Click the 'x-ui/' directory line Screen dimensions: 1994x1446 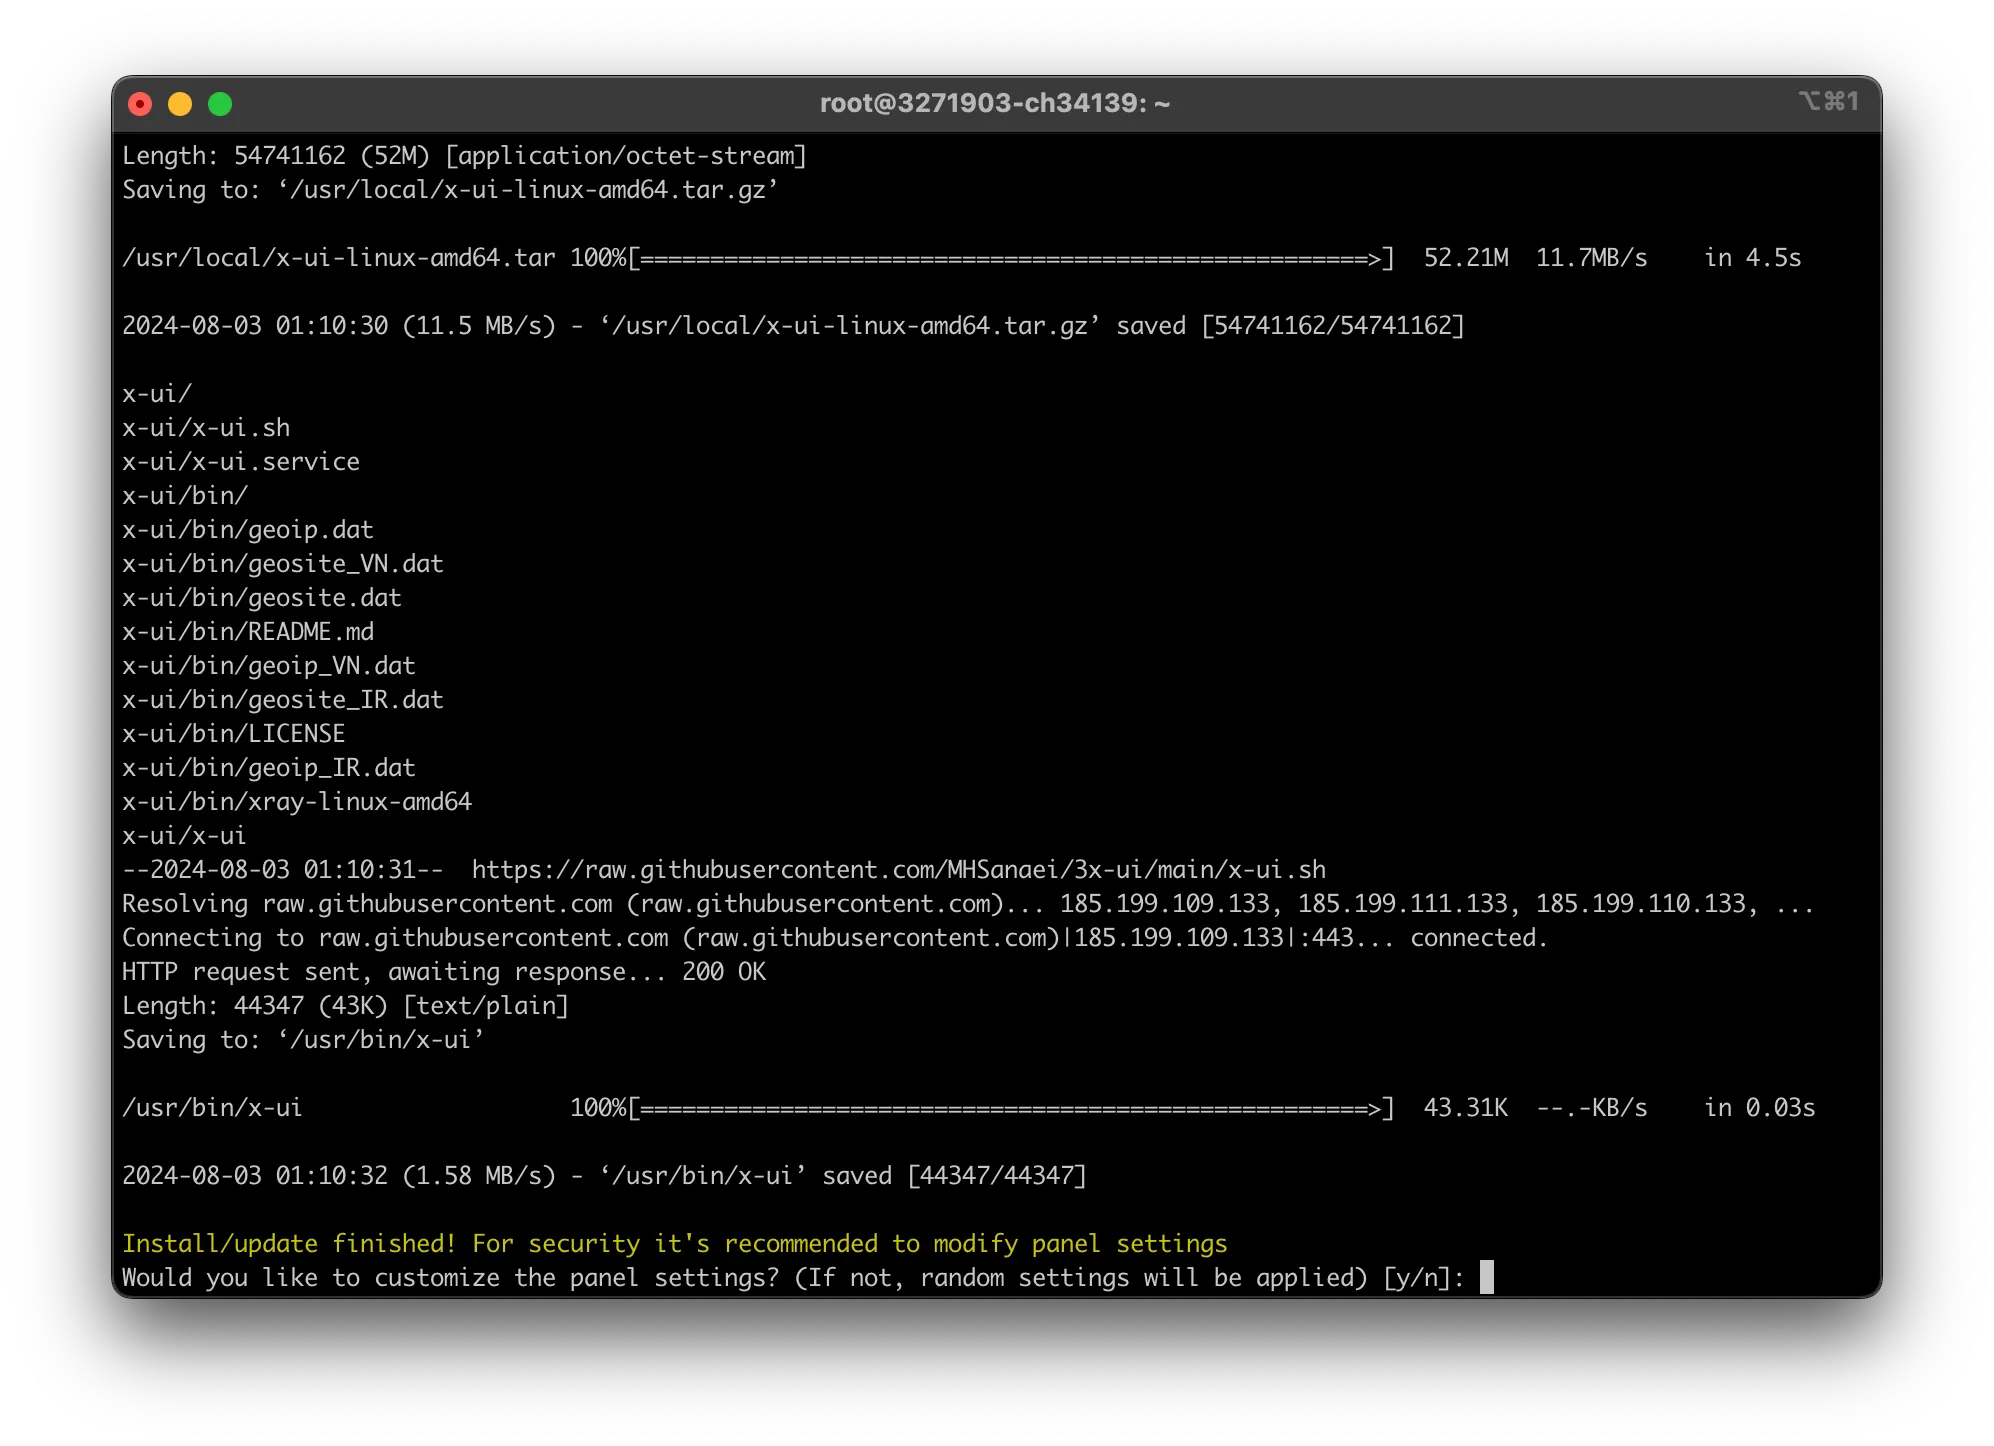coord(157,394)
